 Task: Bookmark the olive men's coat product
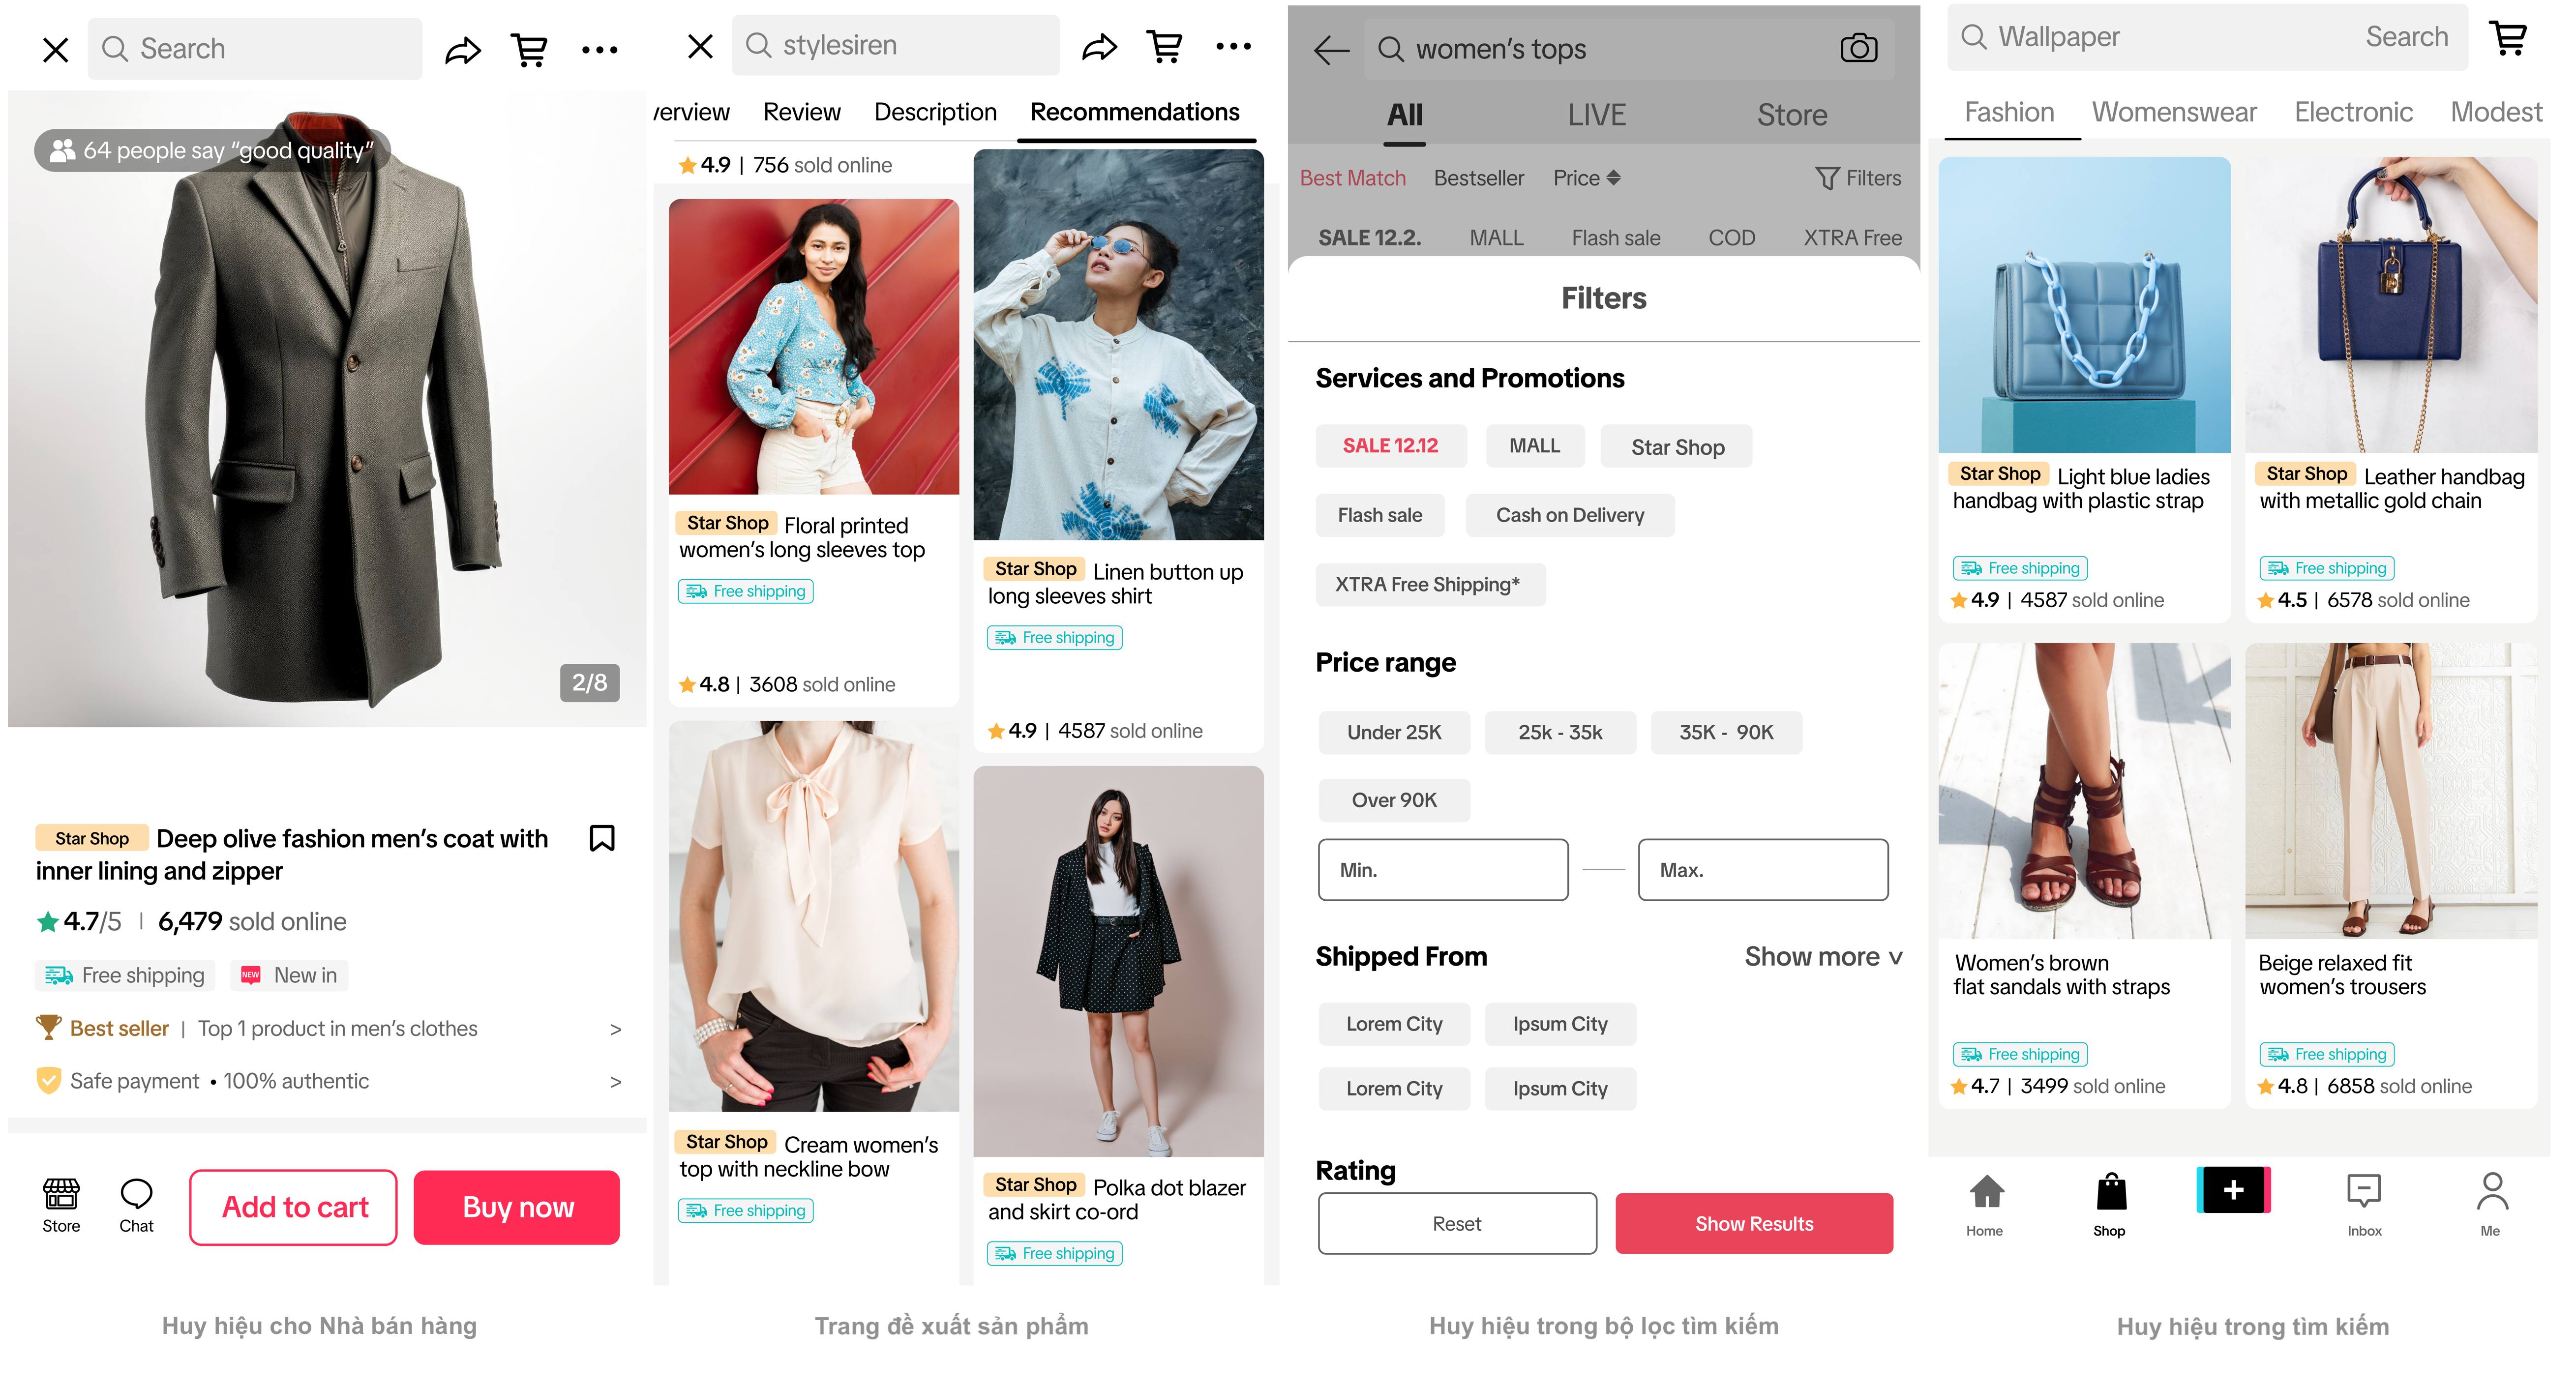pyautogui.click(x=602, y=838)
